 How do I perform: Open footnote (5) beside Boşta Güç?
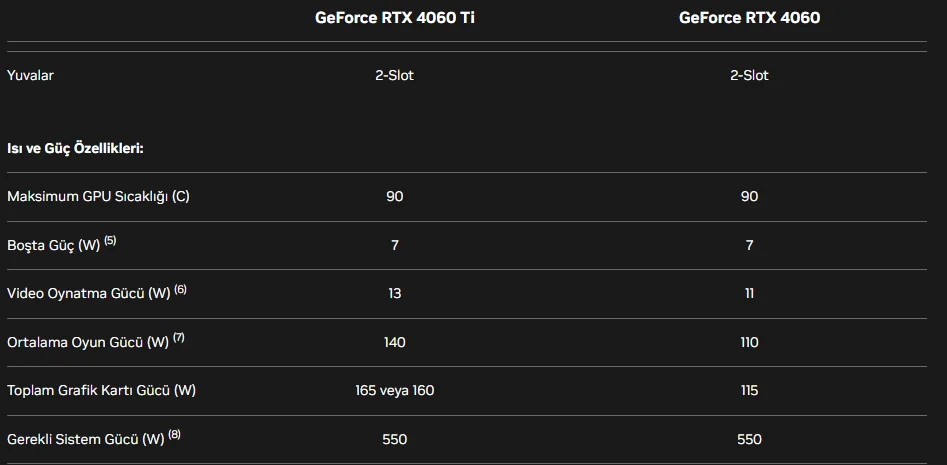click(x=110, y=240)
